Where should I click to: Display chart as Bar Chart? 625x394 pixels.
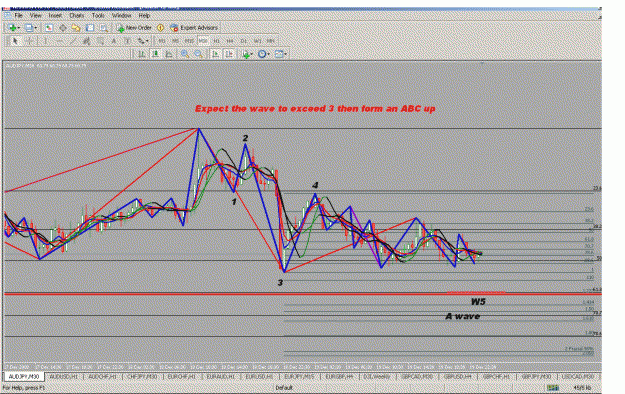(142, 54)
